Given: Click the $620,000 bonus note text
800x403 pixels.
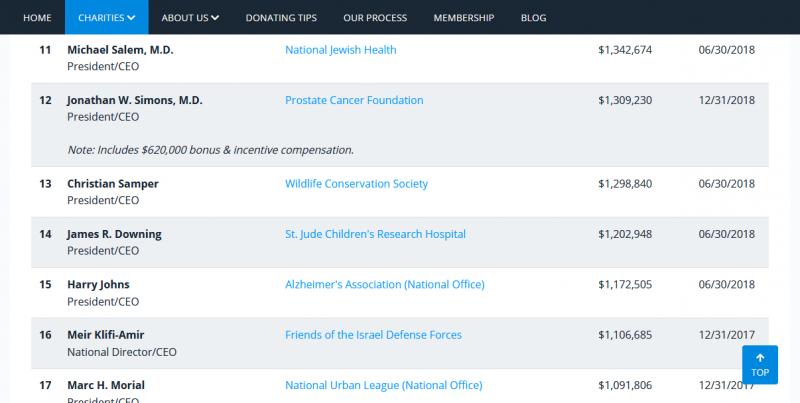Looking at the screenshot, I should (x=211, y=150).
